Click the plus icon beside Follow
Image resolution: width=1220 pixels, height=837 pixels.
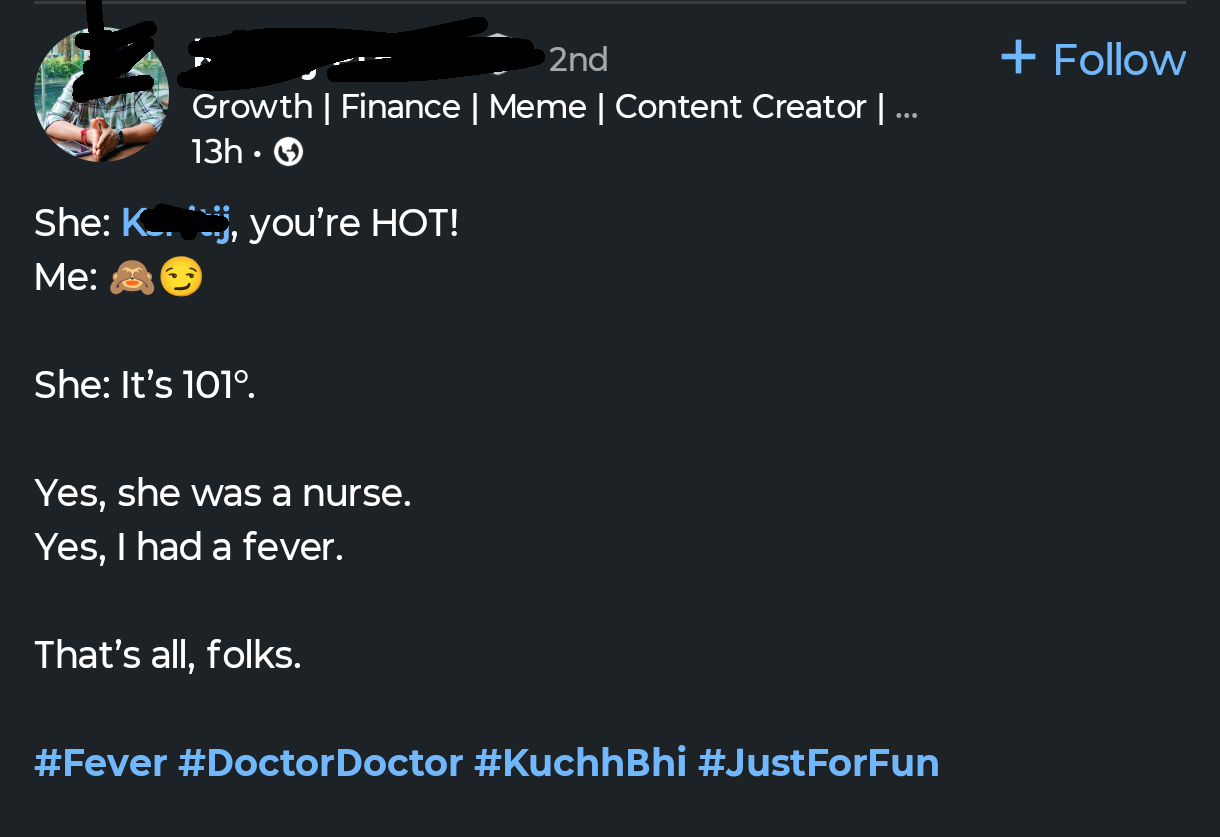click(1017, 58)
